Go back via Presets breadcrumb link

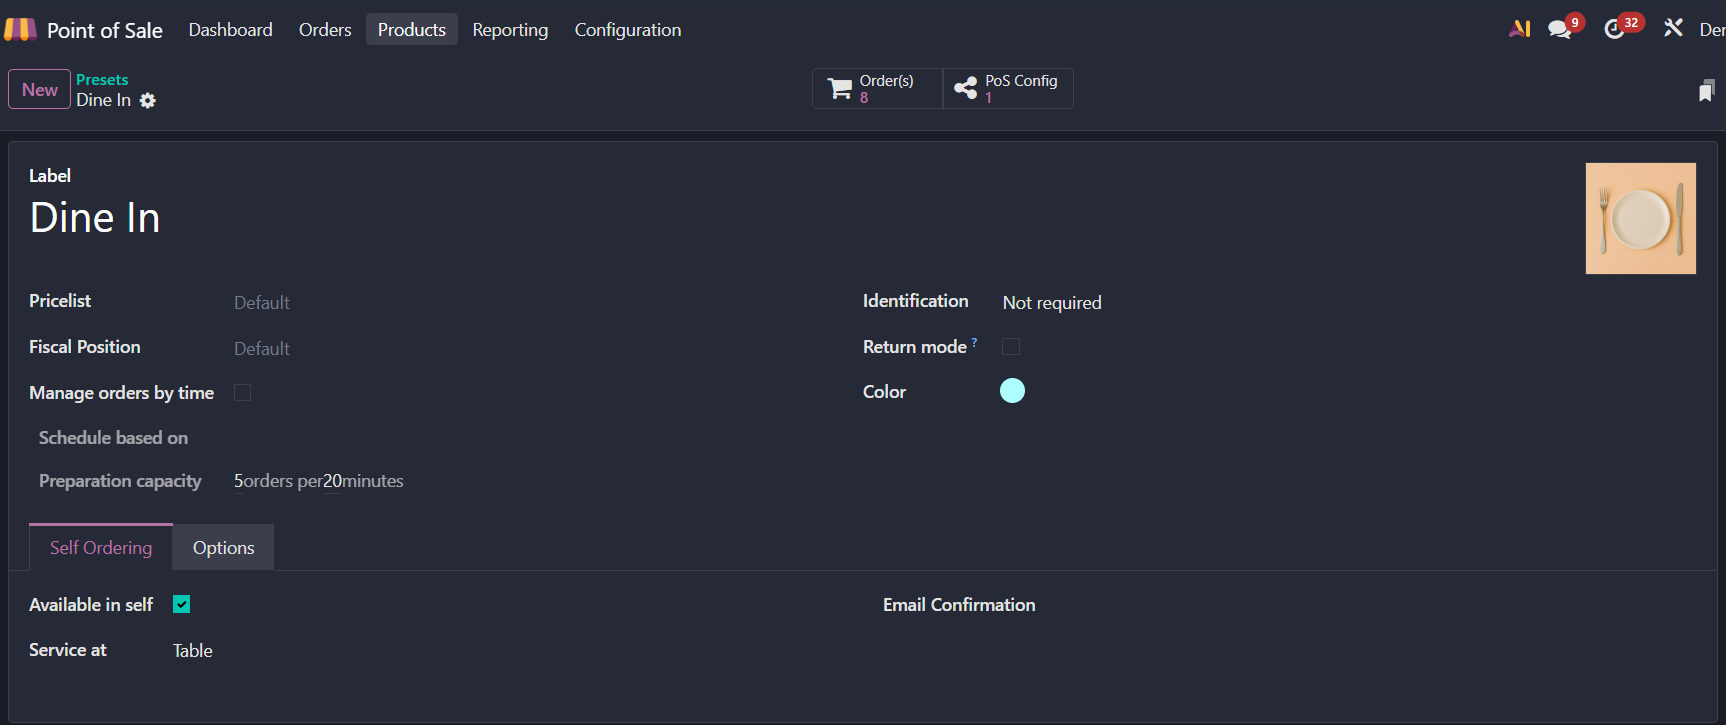(x=102, y=80)
